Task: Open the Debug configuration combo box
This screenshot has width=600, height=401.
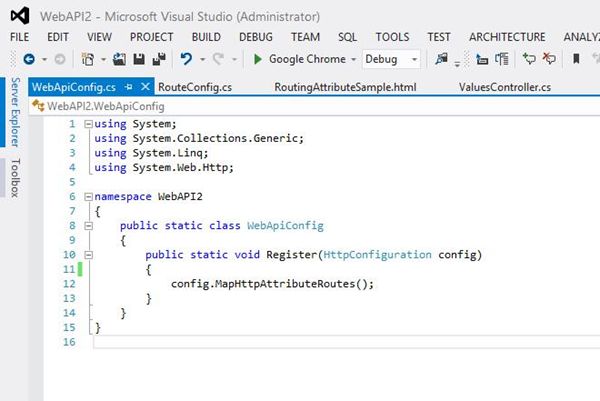Action: pos(391,59)
